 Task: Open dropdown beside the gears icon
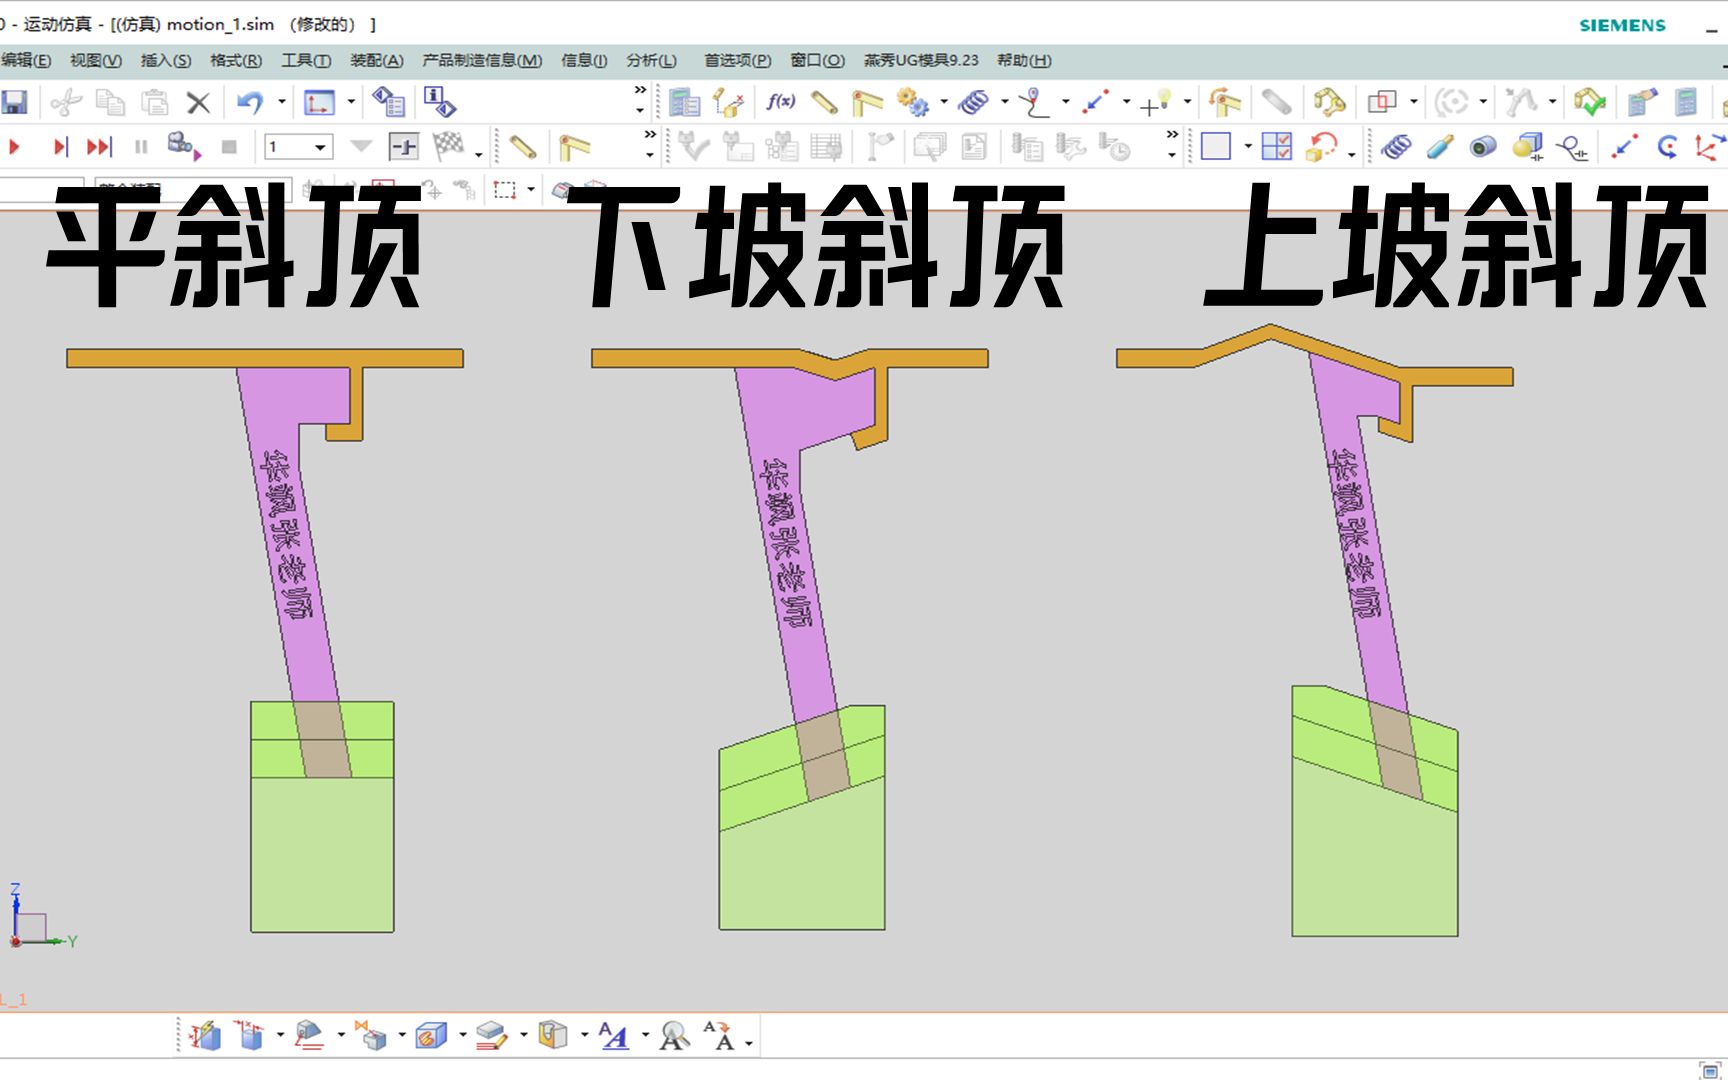tap(943, 102)
